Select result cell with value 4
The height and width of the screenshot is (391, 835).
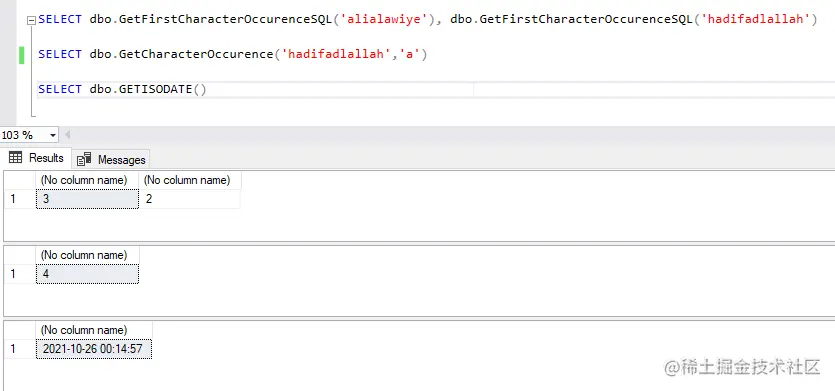point(87,274)
